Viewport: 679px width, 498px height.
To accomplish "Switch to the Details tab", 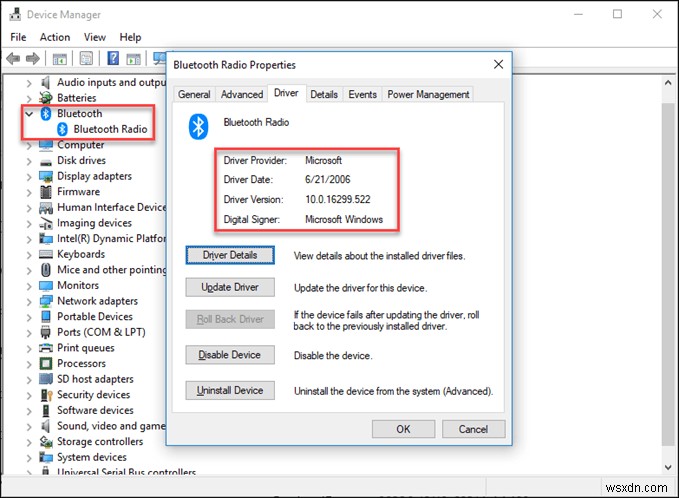I will point(324,94).
